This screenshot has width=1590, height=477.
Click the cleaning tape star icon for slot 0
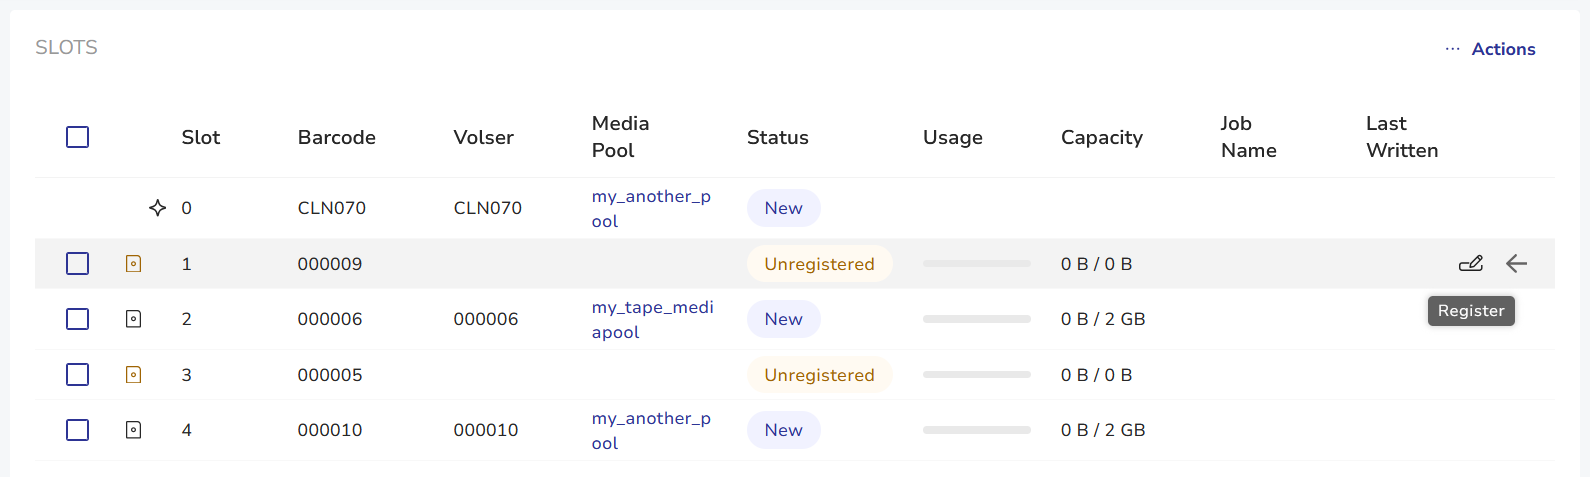[x=157, y=208]
